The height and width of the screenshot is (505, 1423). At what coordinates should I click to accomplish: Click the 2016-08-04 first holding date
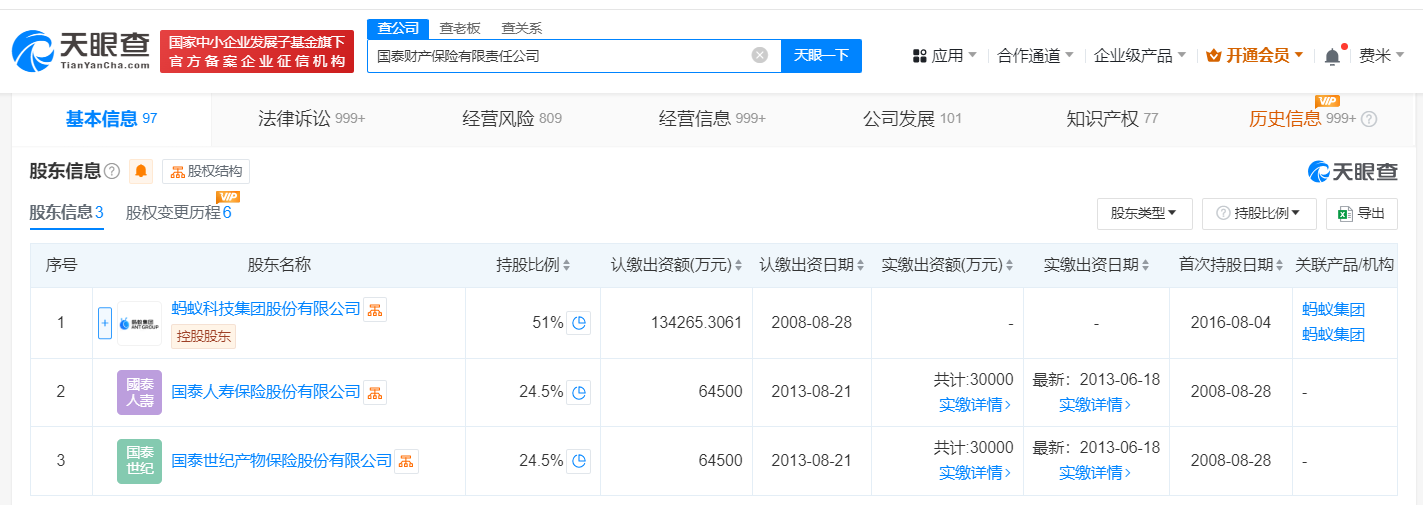pyautogui.click(x=1231, y=323)
